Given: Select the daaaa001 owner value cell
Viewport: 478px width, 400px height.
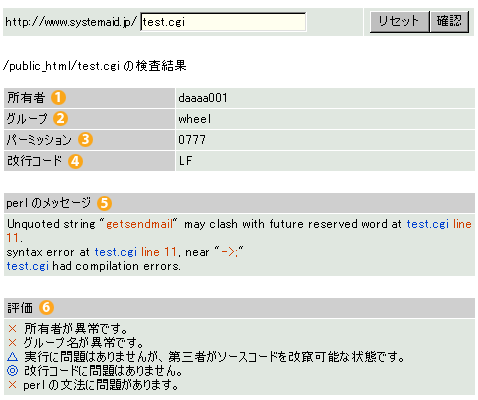Looking at the screenshot, I should (325, 98).
